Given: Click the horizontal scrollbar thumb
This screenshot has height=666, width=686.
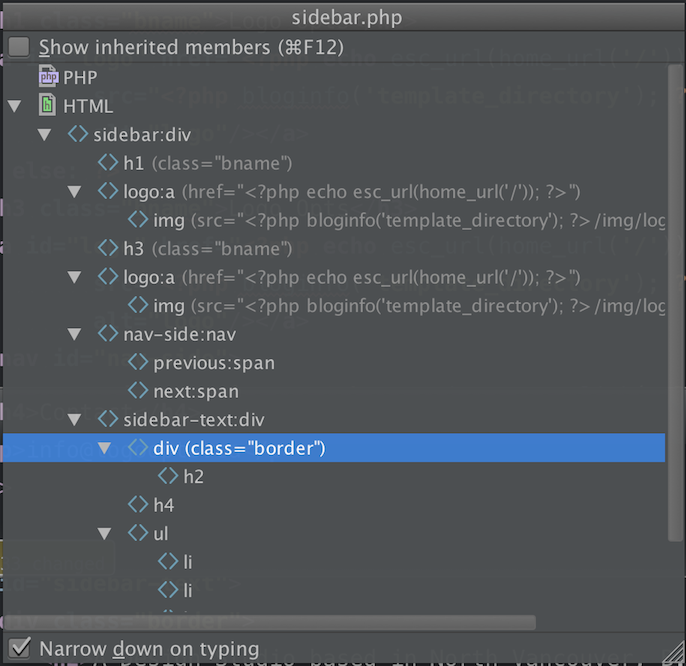Looking at the screenshot, I should (x=270, y=622).
